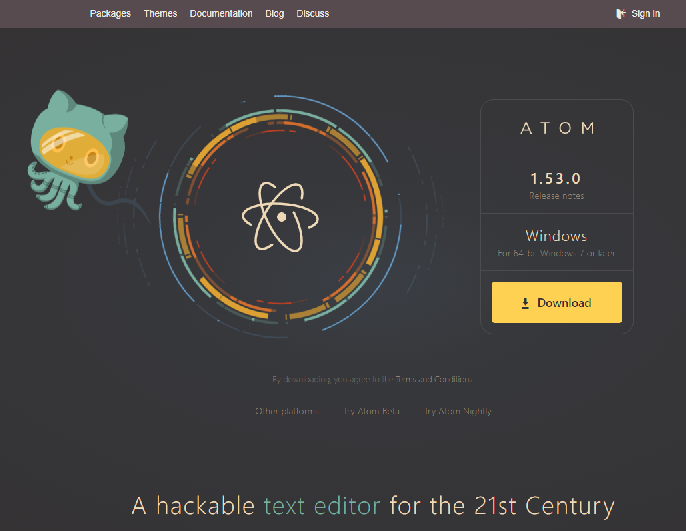This screenshot has width=686, height=531.
Task: Click the download arrow icon
Action: tap(525, 303)
